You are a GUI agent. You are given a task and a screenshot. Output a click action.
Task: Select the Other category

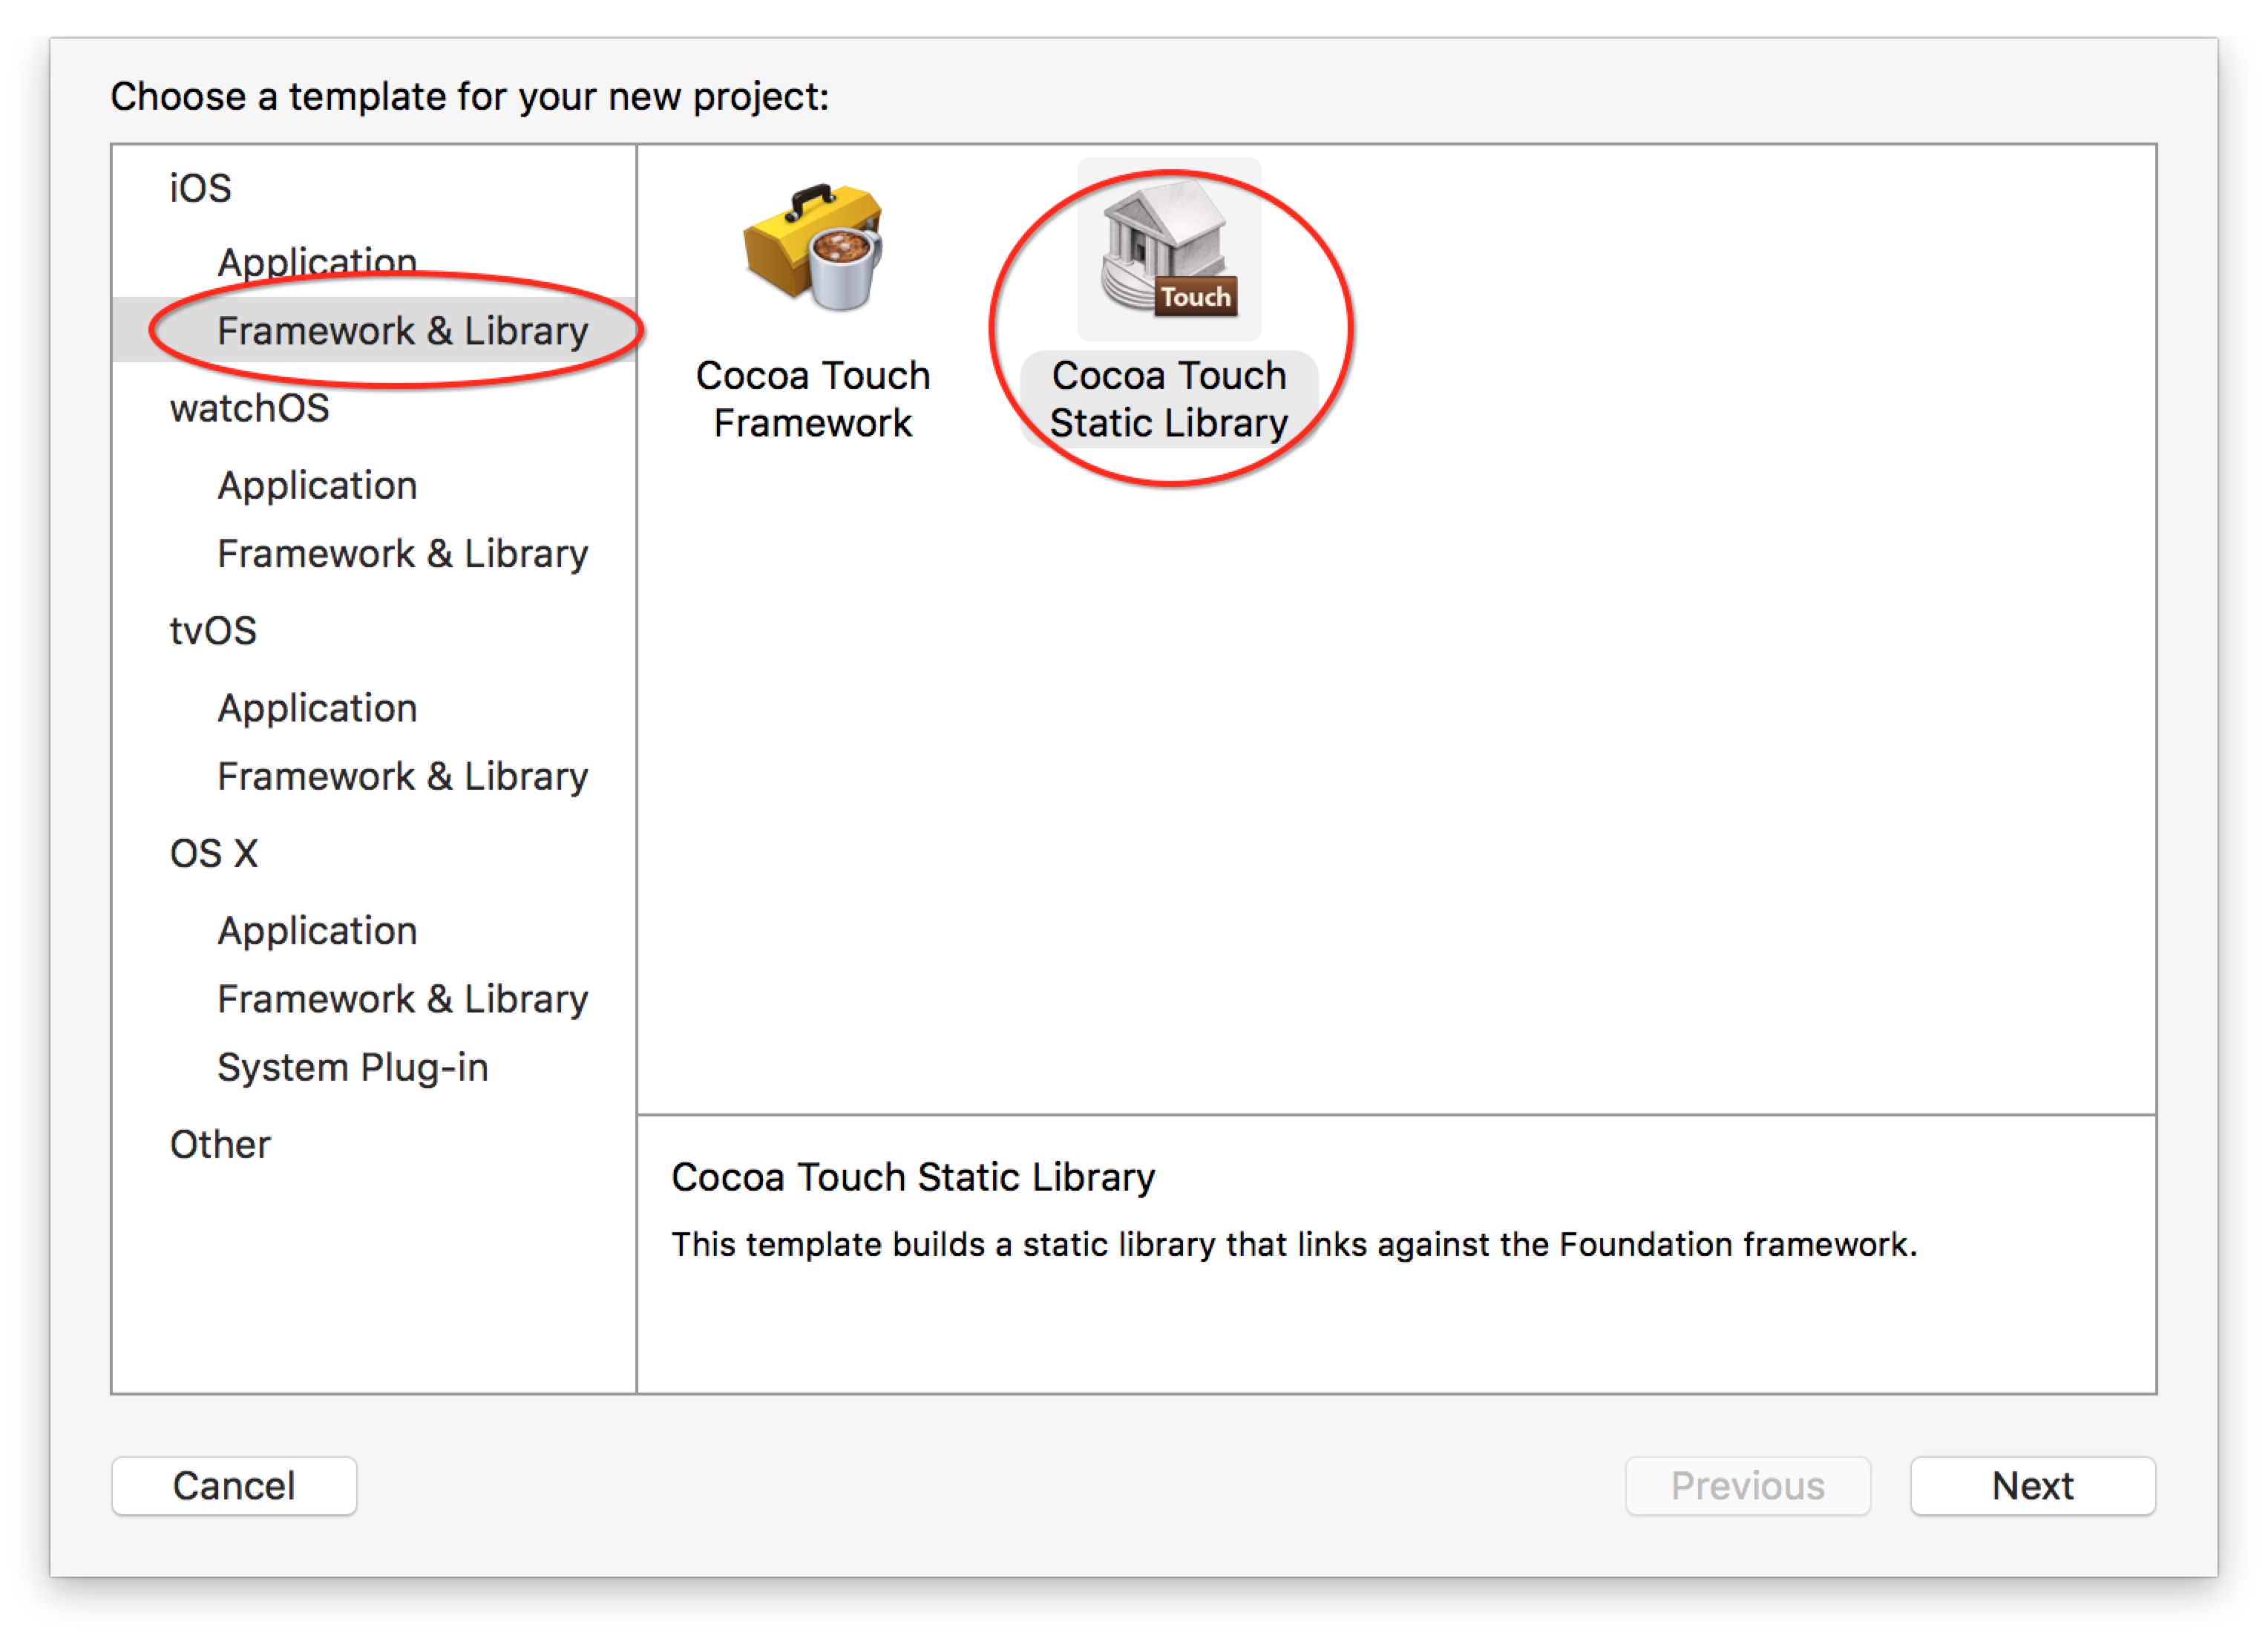pos(220,1144)
